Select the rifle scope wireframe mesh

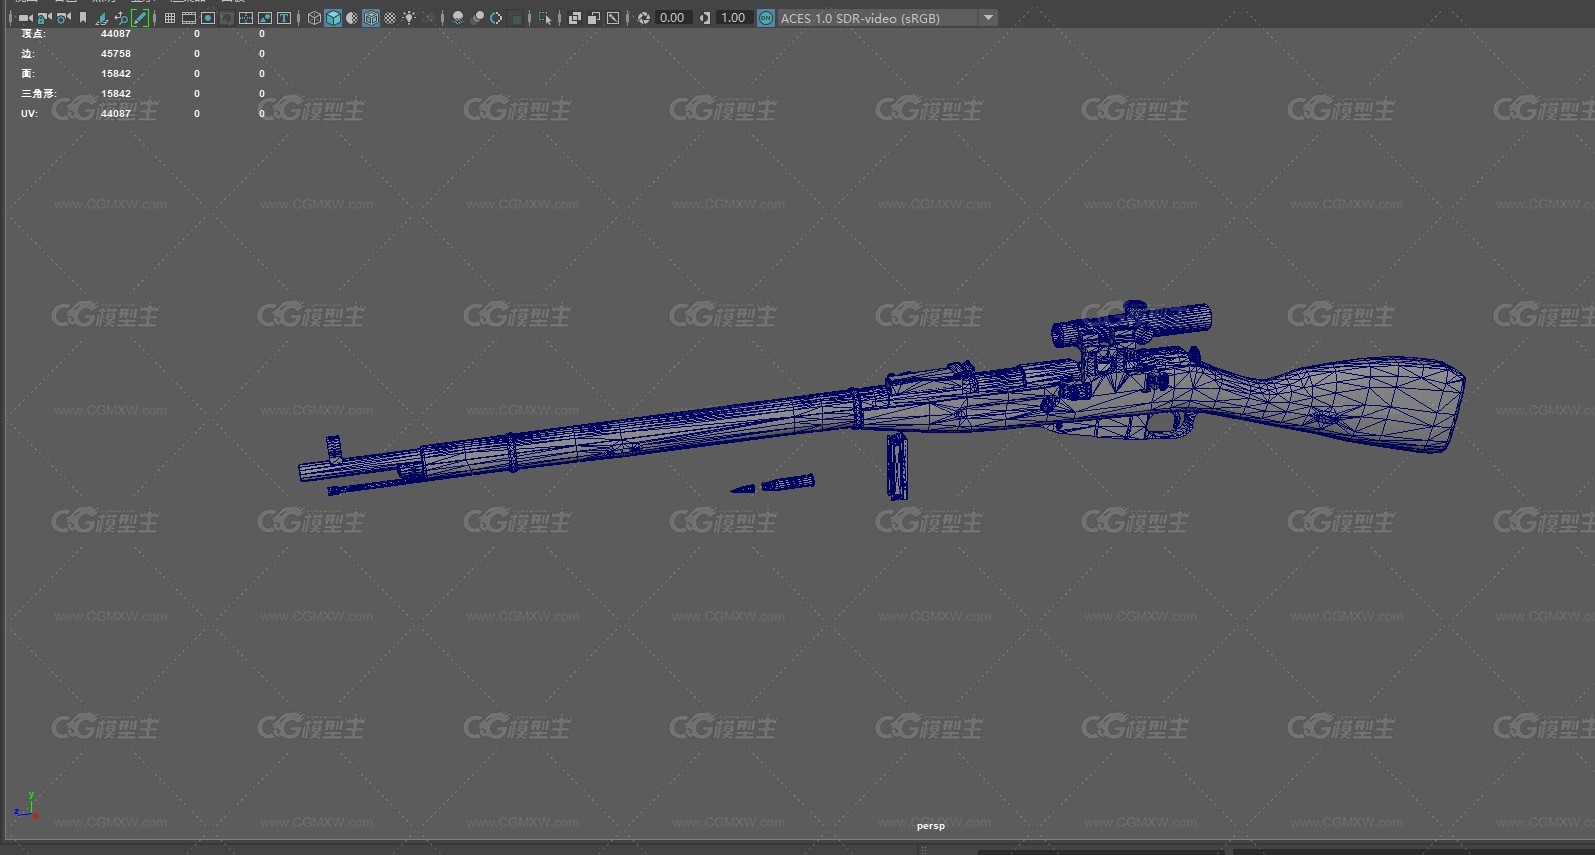point(1131,325)
